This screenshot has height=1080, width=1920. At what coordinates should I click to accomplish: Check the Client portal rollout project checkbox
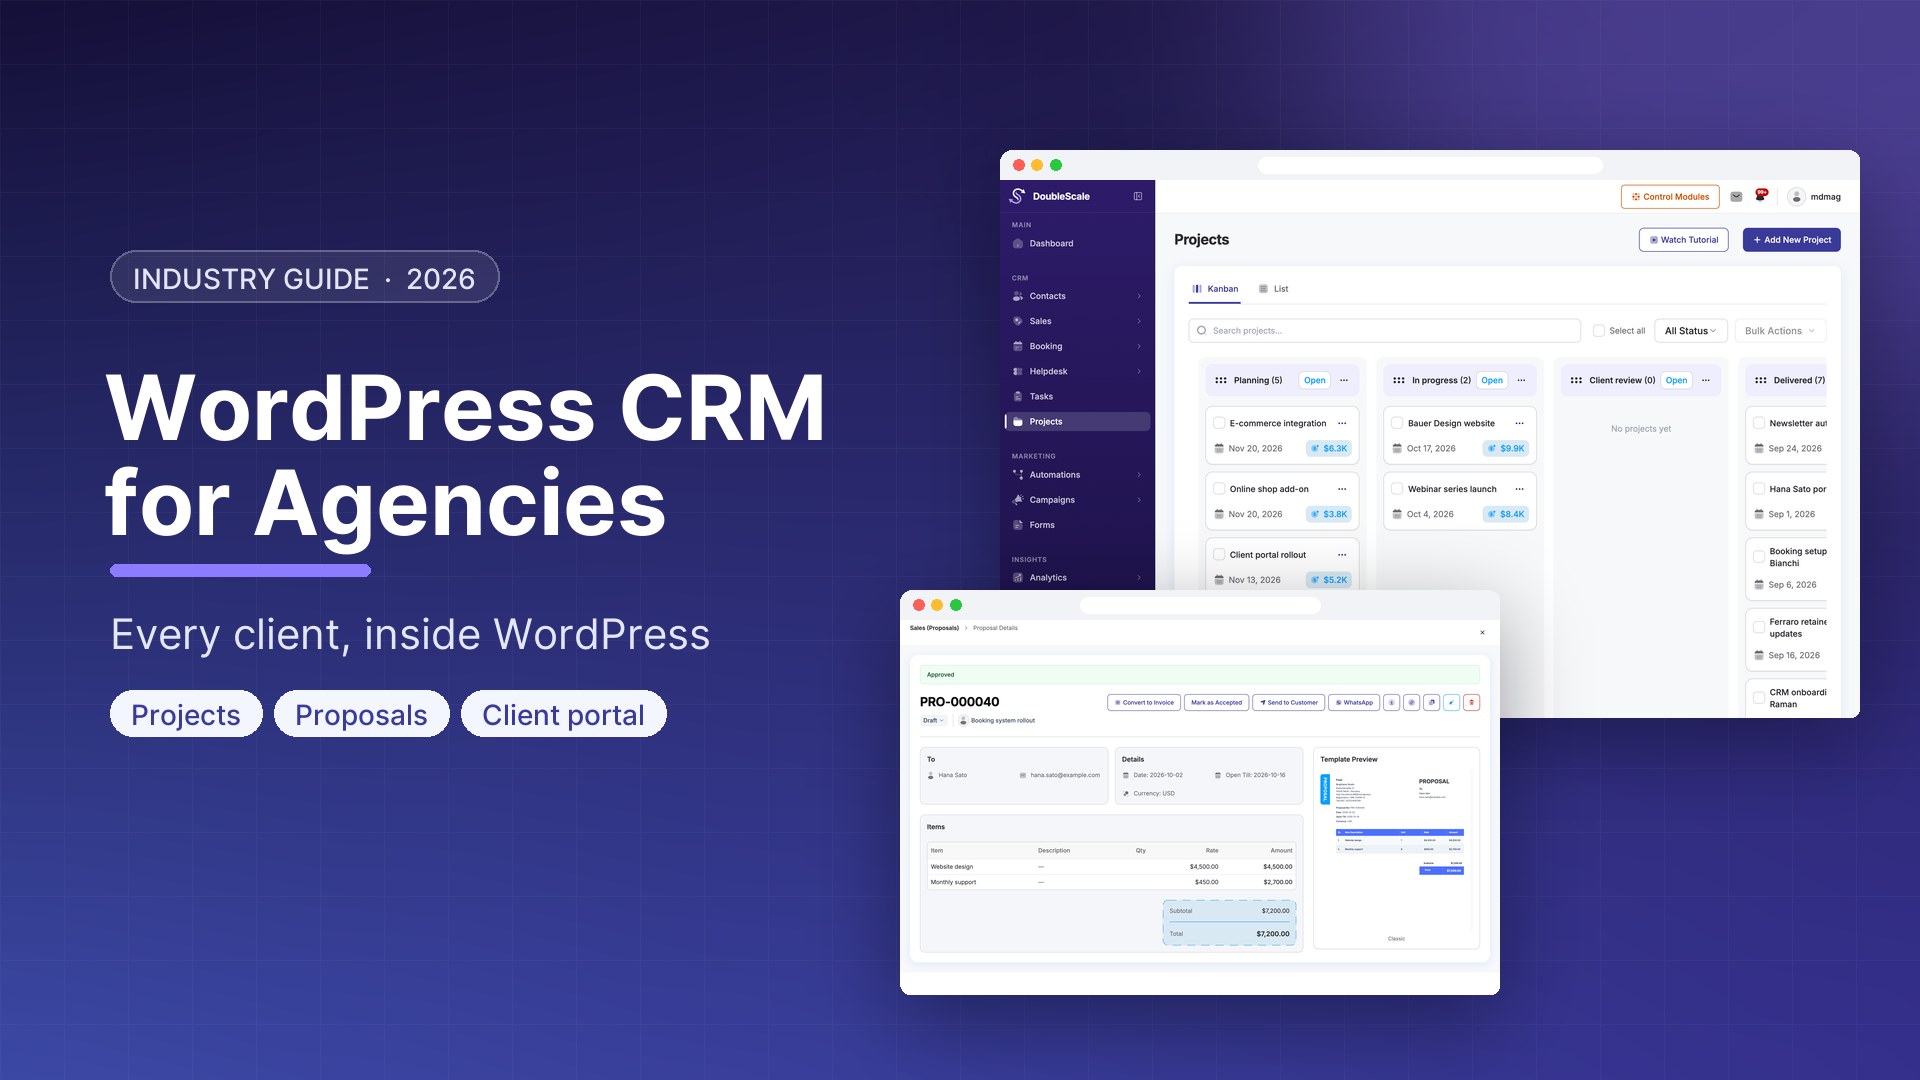[x=1219, y=555]
